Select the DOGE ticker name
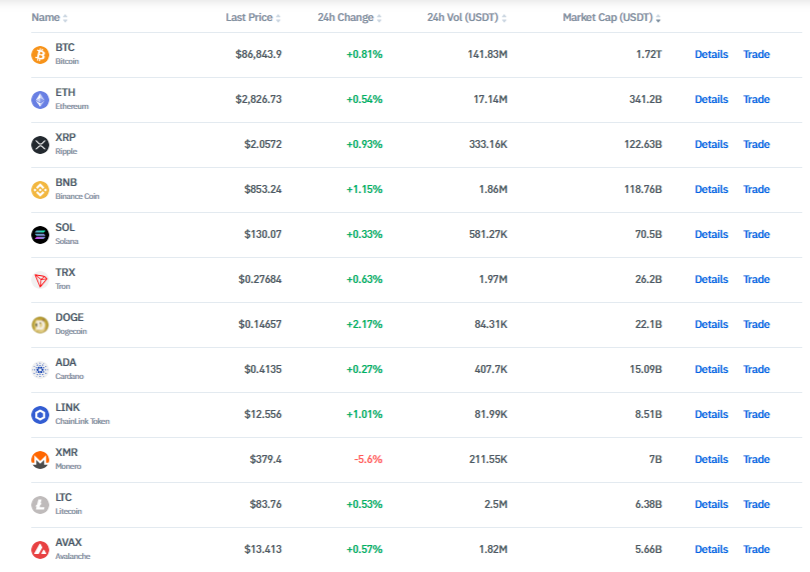Screen dimensions: 810x572 70,317
